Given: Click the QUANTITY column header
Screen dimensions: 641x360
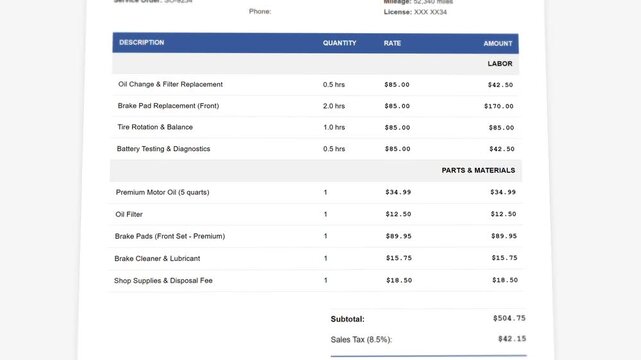Looking at the screenshot, I should click(x=339, y=43).
